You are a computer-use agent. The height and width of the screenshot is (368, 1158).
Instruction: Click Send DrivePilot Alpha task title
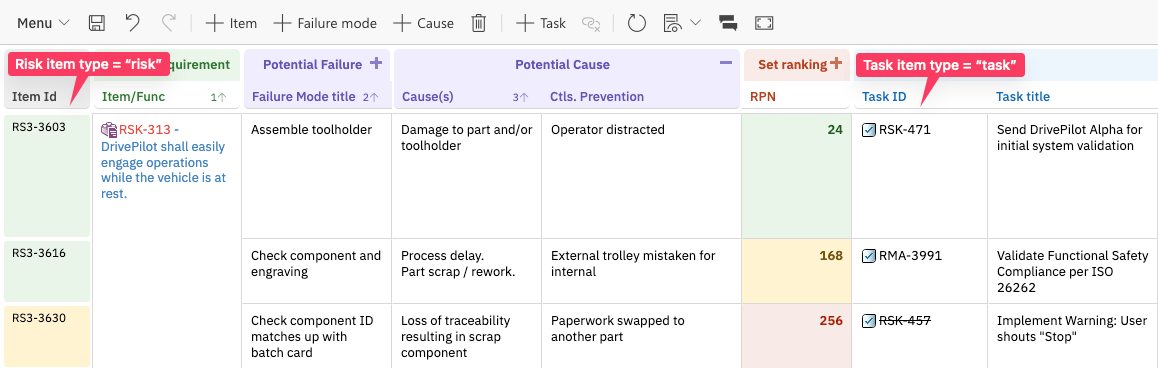[x=1069, y=137]
